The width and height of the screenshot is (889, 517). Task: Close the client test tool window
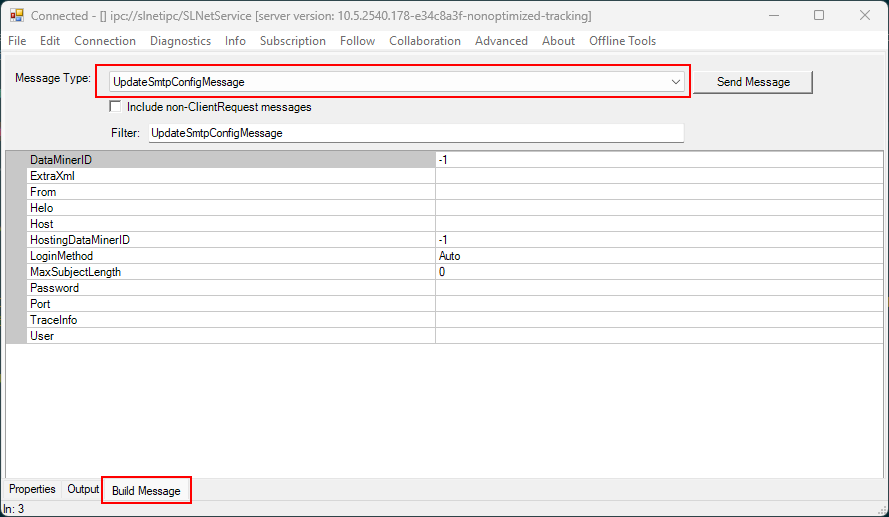(865, 15)
